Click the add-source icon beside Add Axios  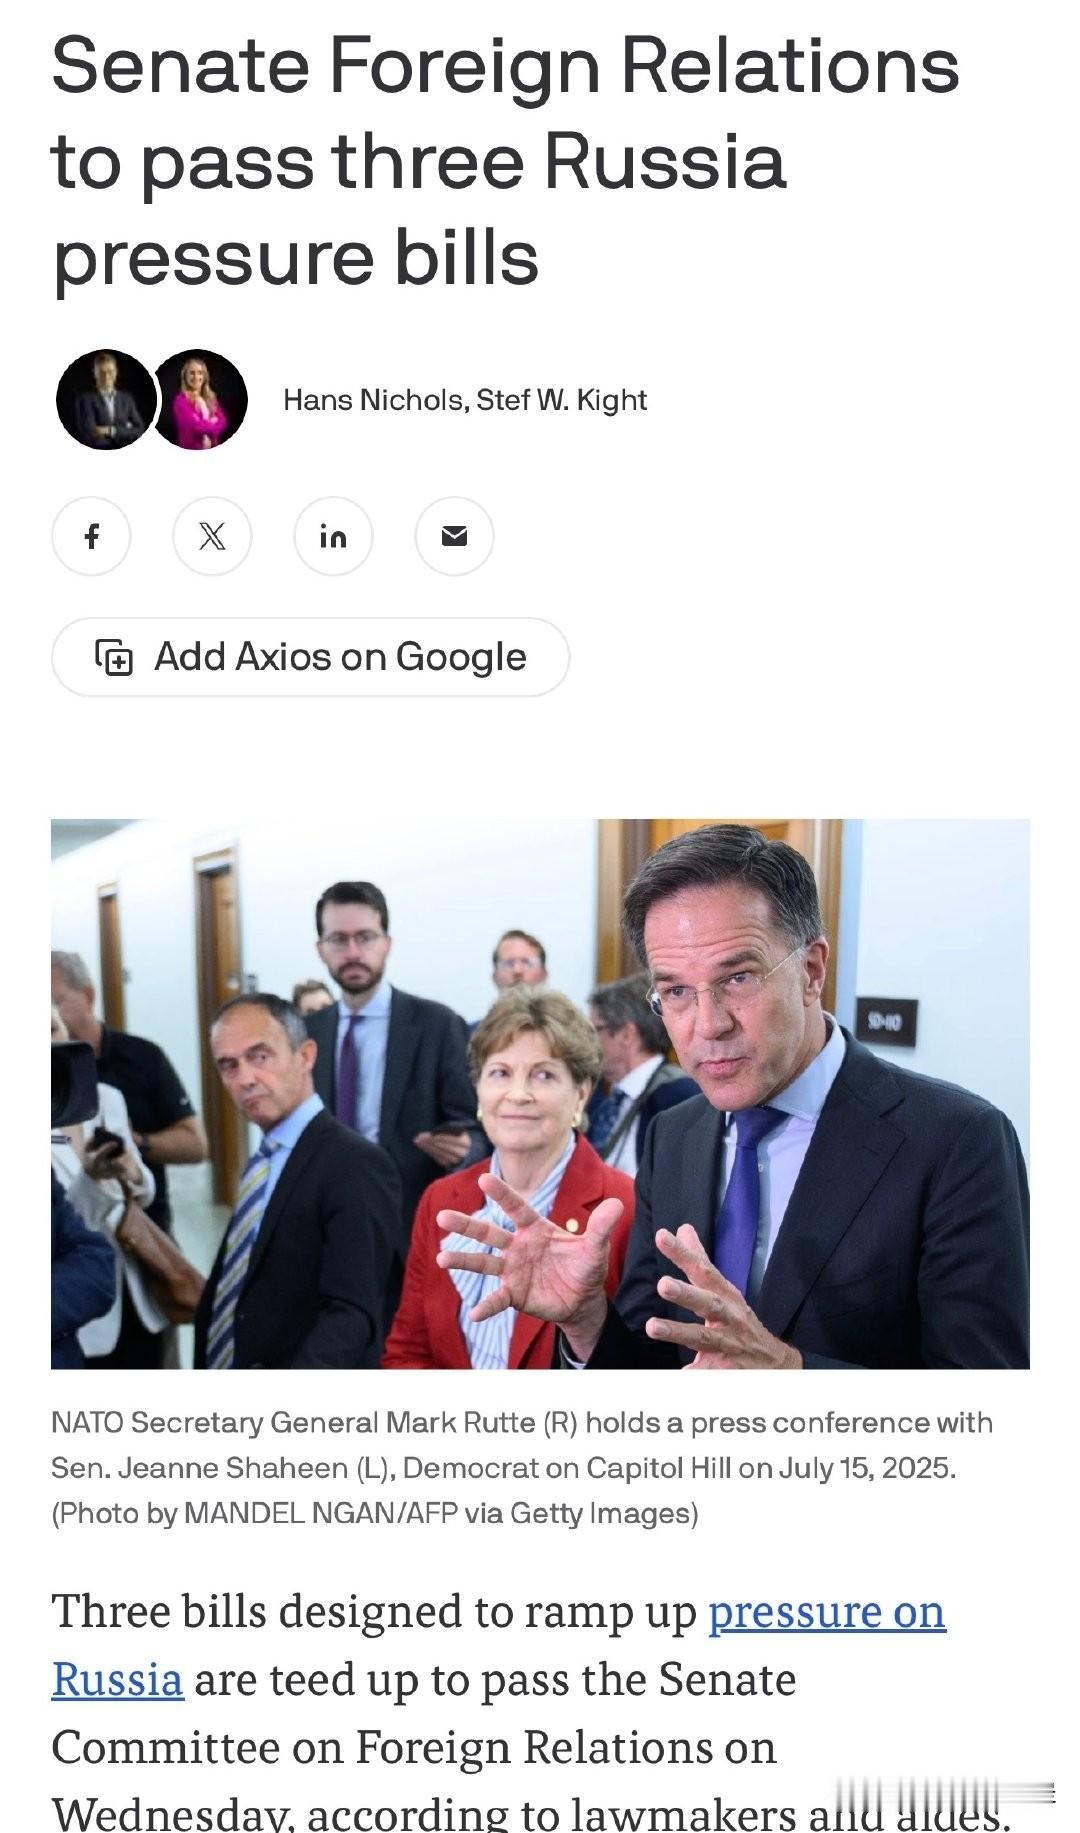point(113,657)
